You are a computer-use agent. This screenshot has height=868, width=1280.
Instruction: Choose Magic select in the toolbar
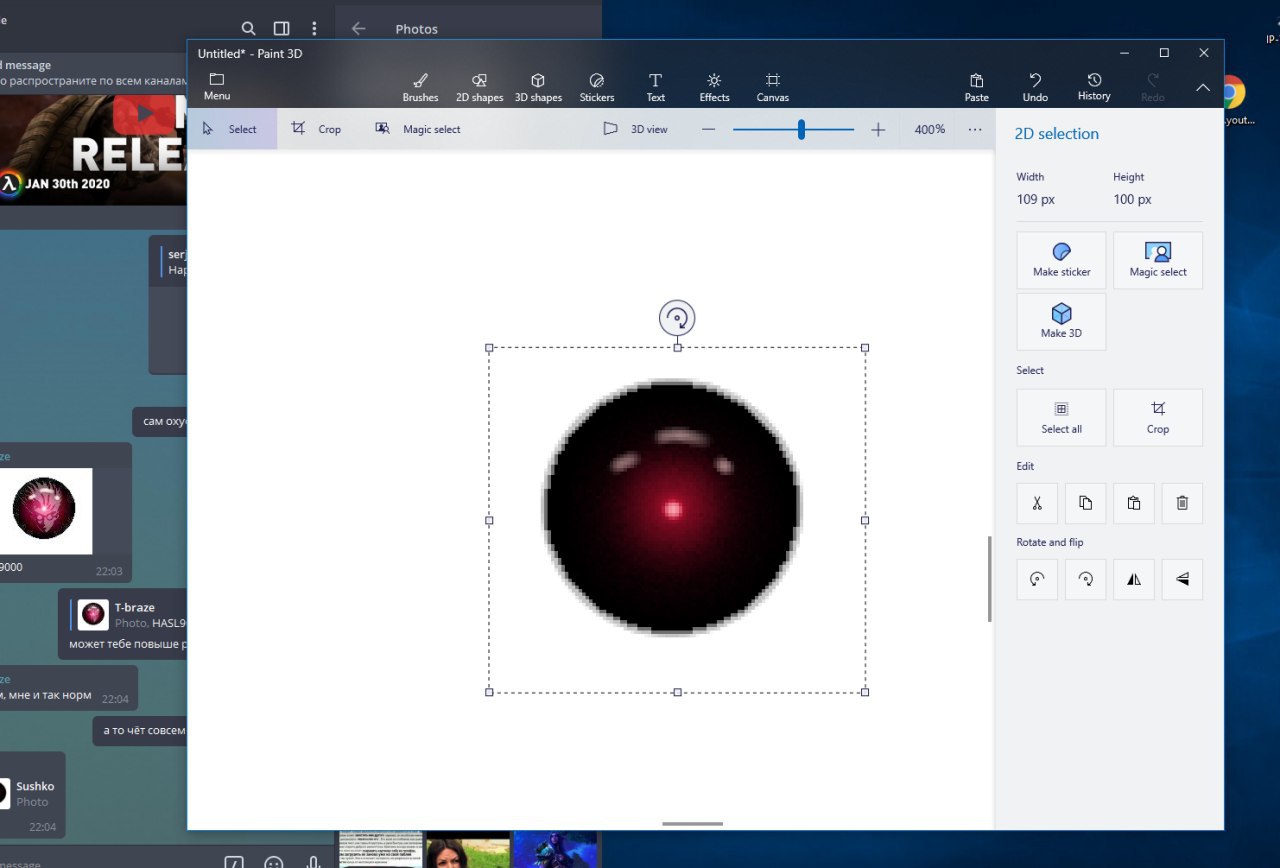418,129
